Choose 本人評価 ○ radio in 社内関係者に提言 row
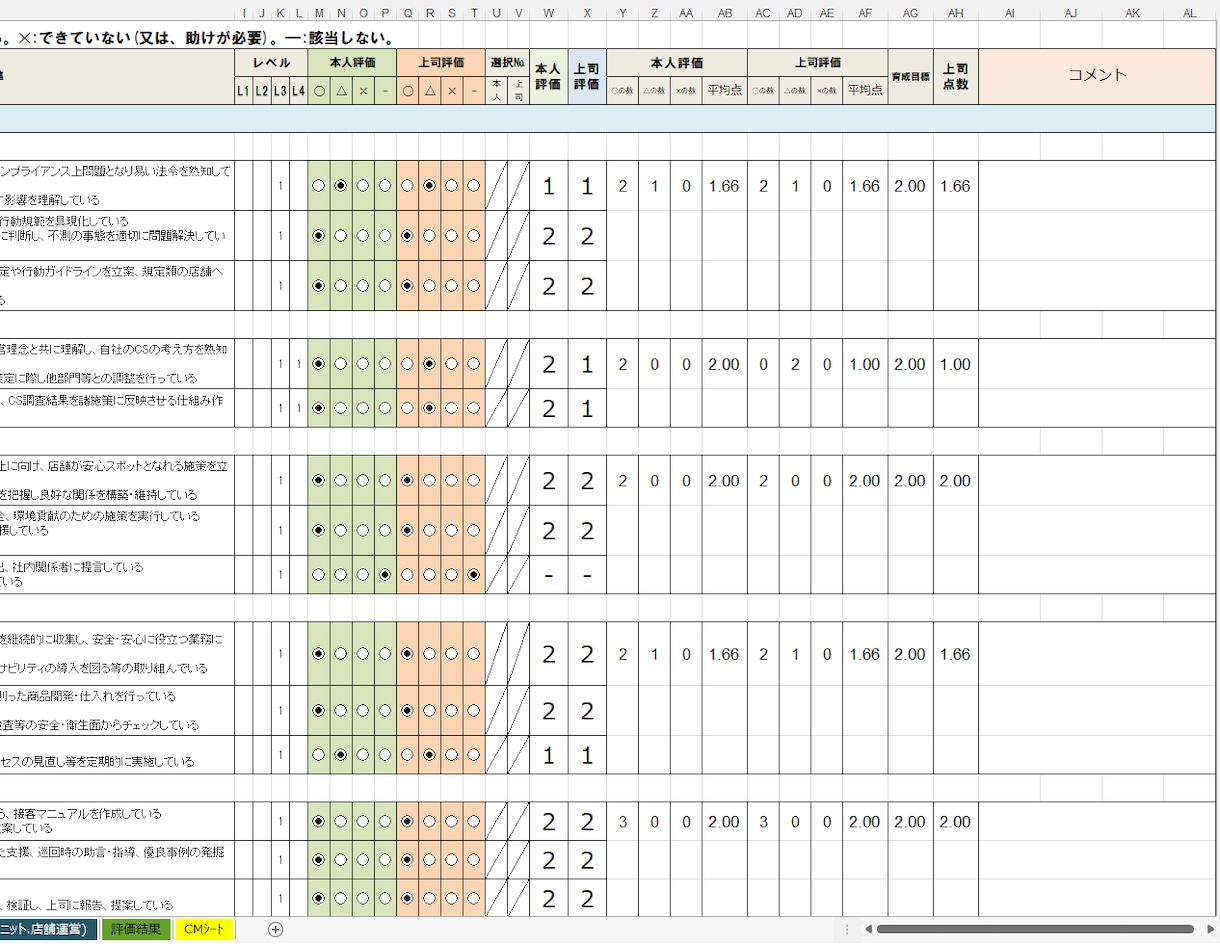 tap(319, 575)
